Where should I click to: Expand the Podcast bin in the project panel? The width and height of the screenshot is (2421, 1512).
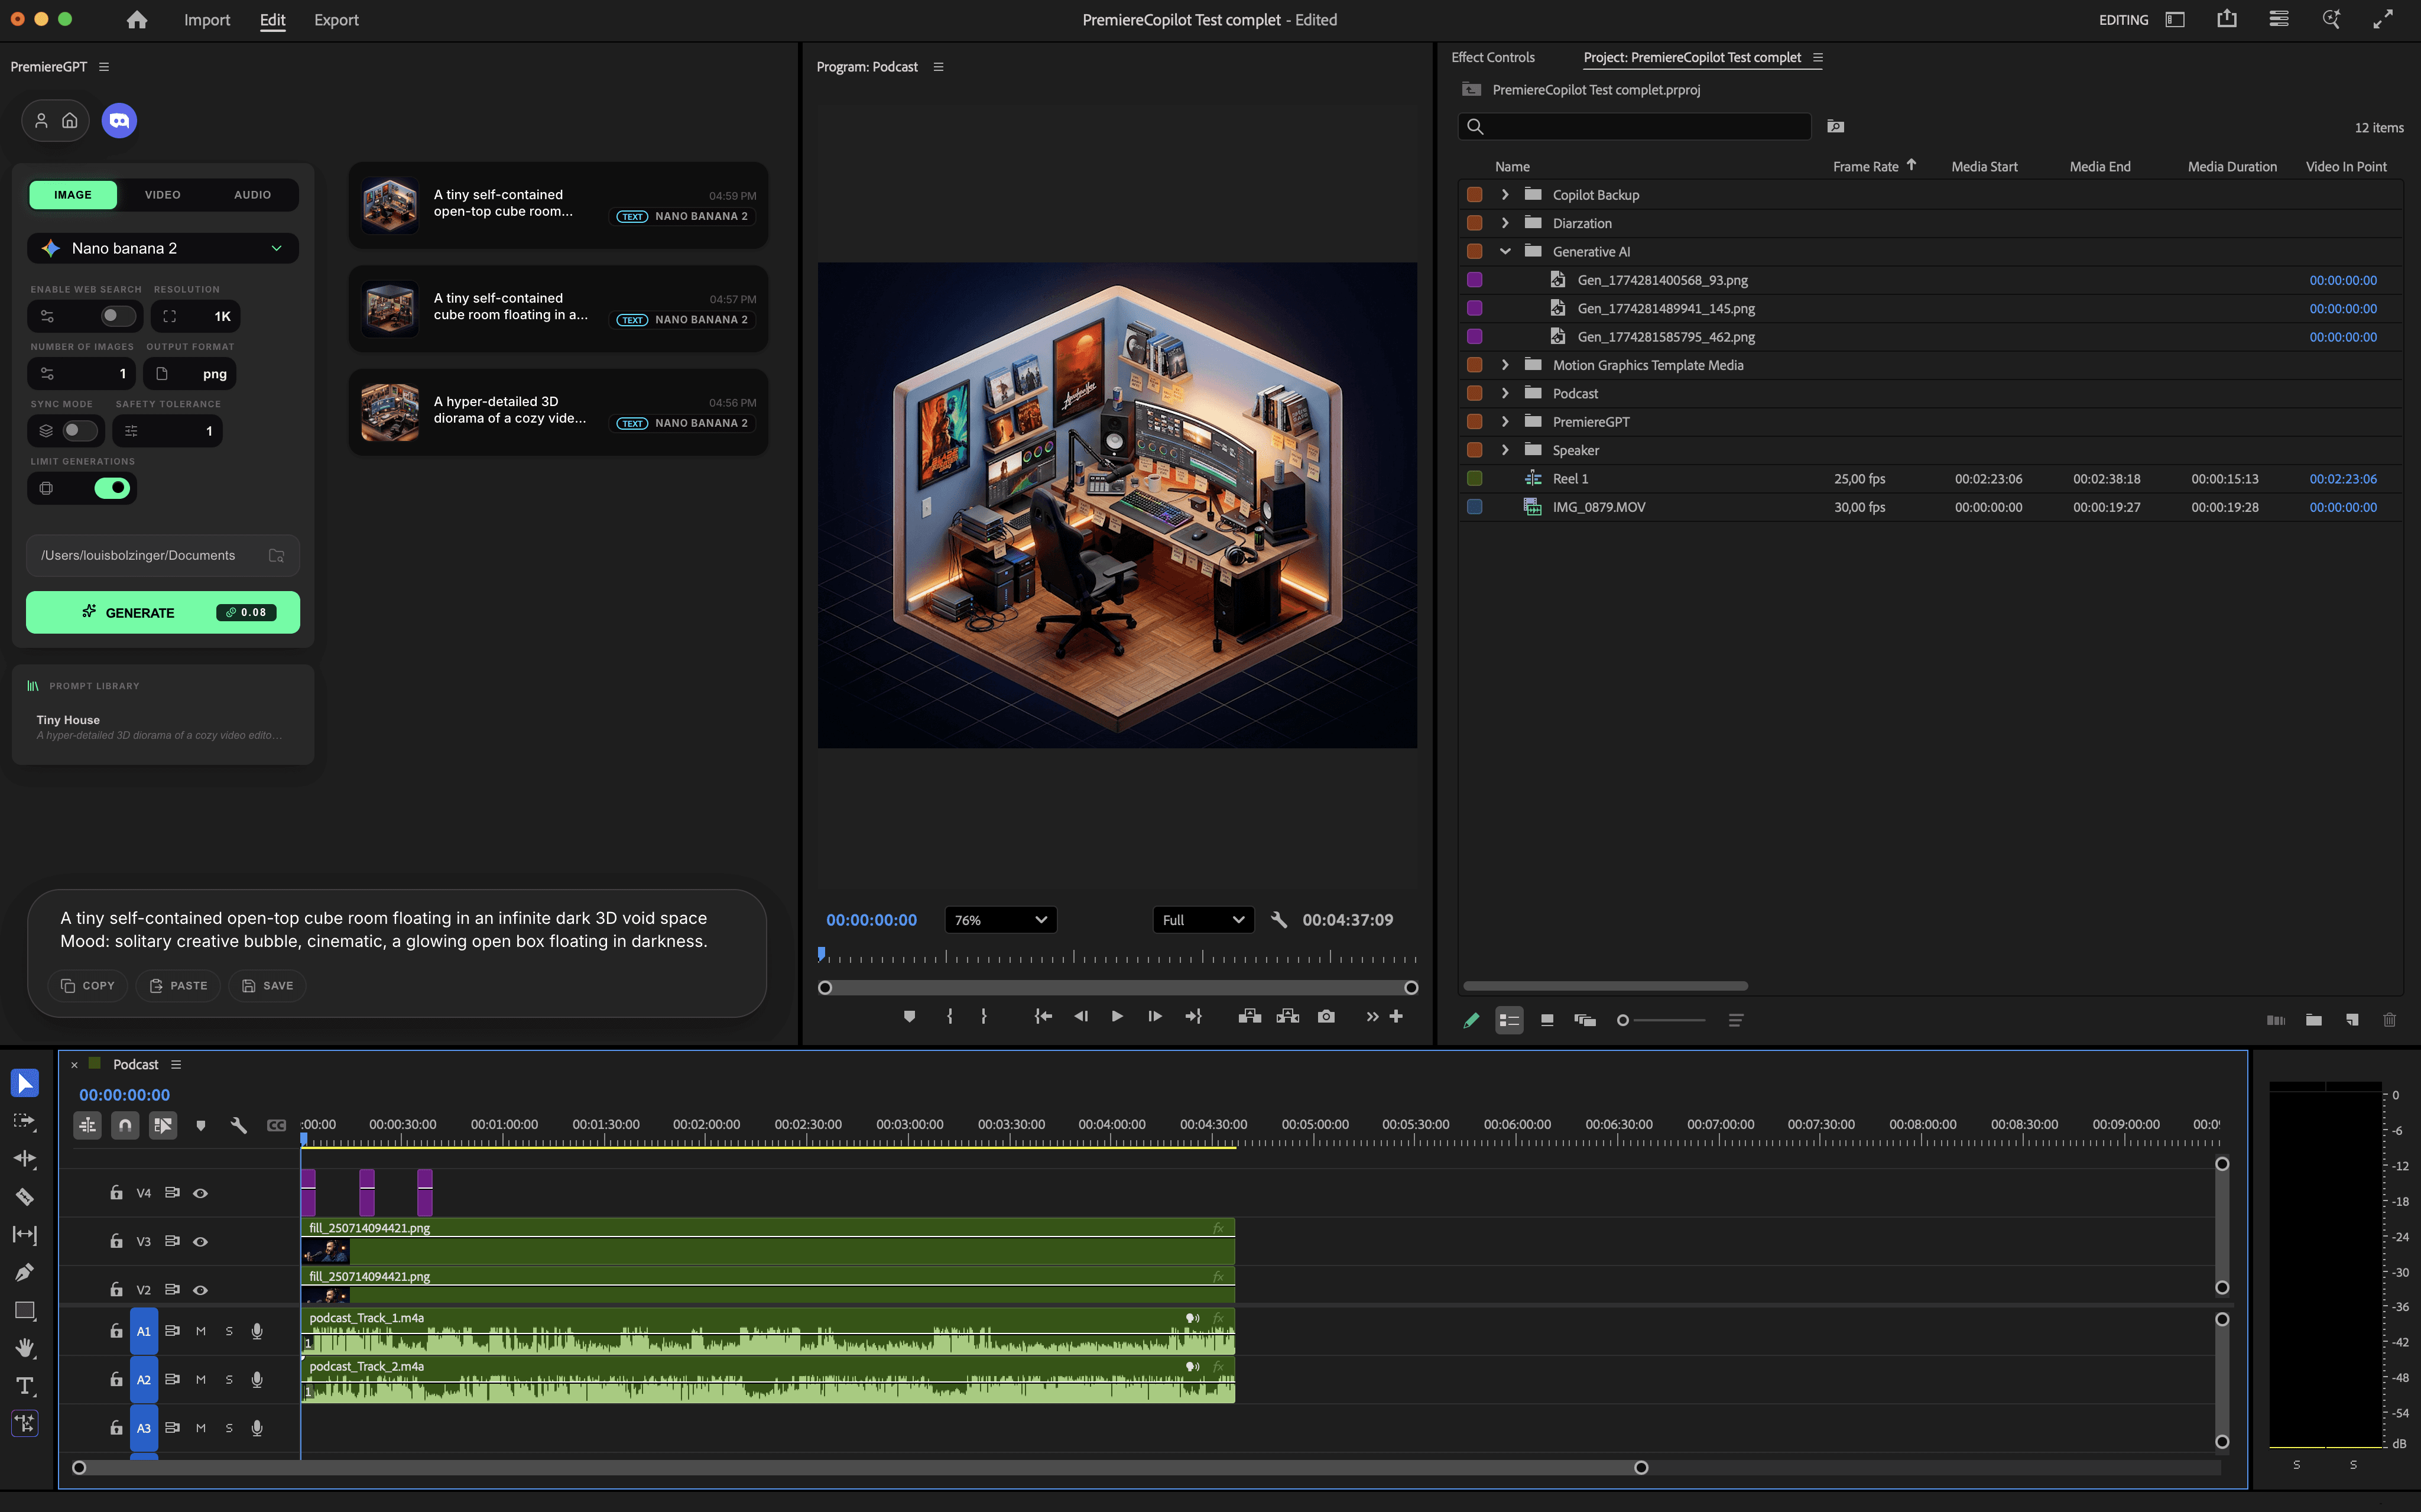coord(1506,393)
